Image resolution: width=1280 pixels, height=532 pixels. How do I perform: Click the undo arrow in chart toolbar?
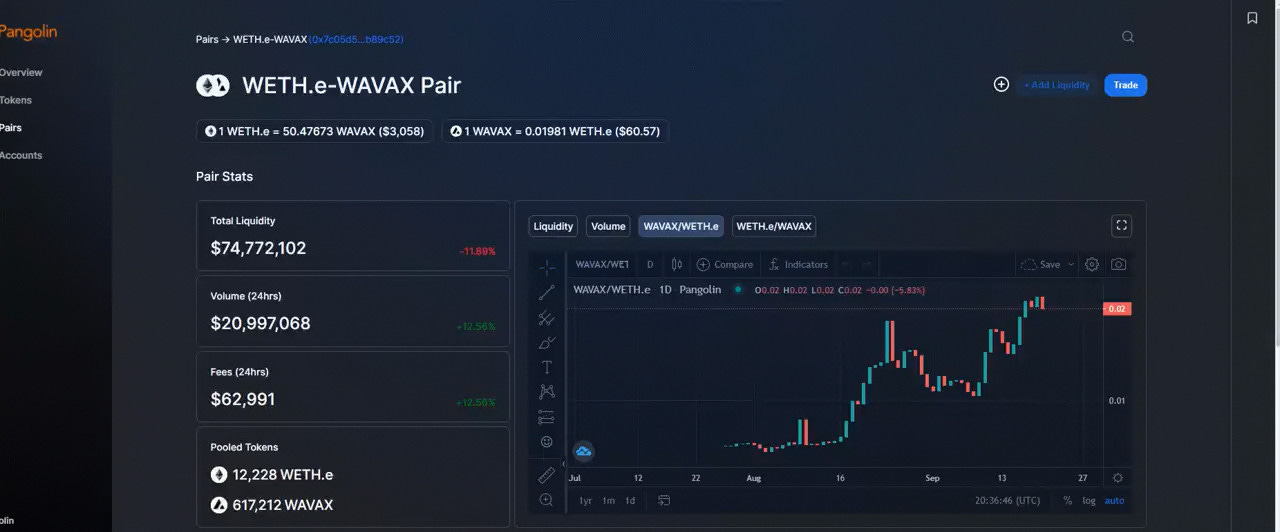pyautogui.click(x=846, y=265)
